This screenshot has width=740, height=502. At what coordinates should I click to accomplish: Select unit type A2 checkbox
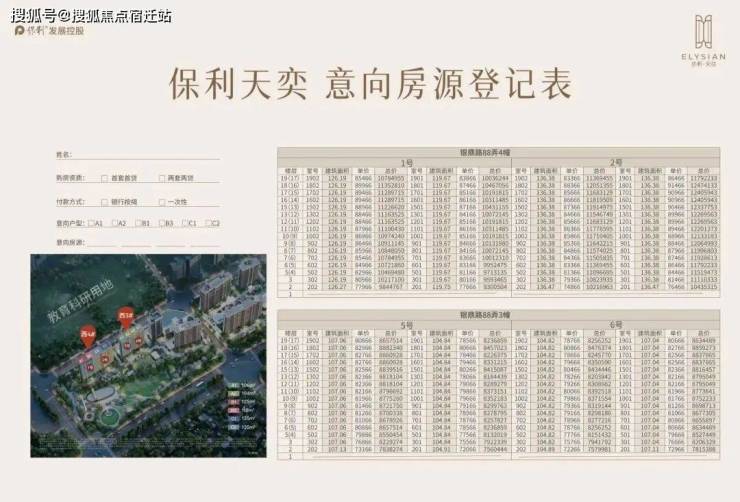(114, 223)
